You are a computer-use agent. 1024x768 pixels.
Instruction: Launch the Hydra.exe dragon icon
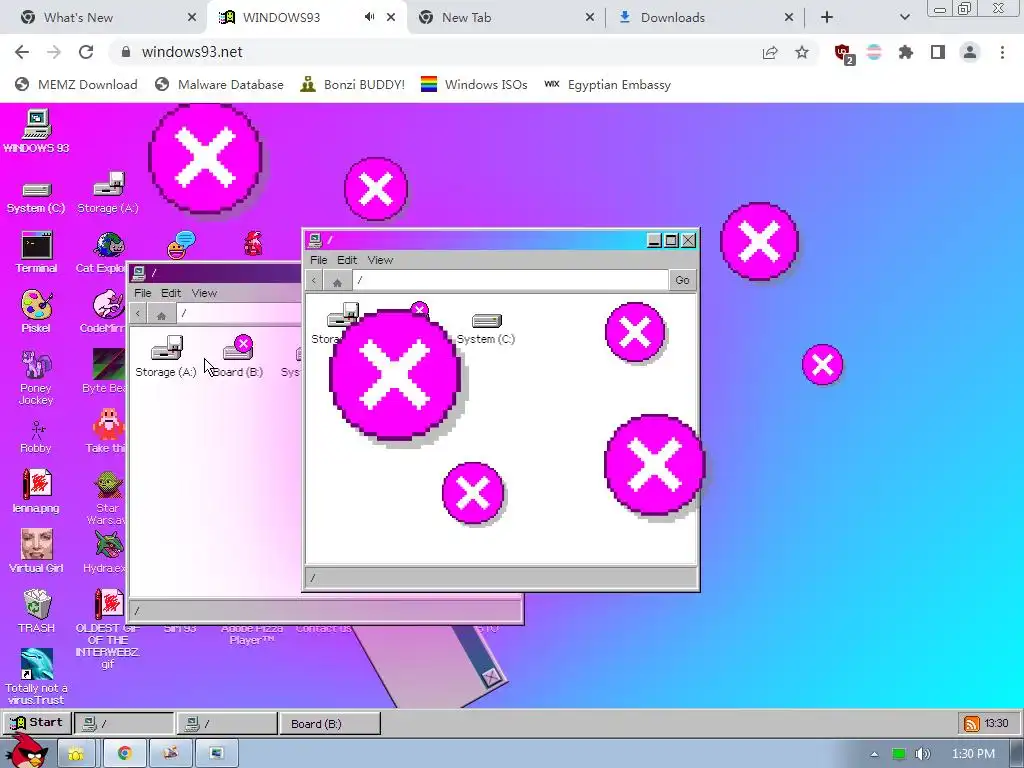[108, 551]
